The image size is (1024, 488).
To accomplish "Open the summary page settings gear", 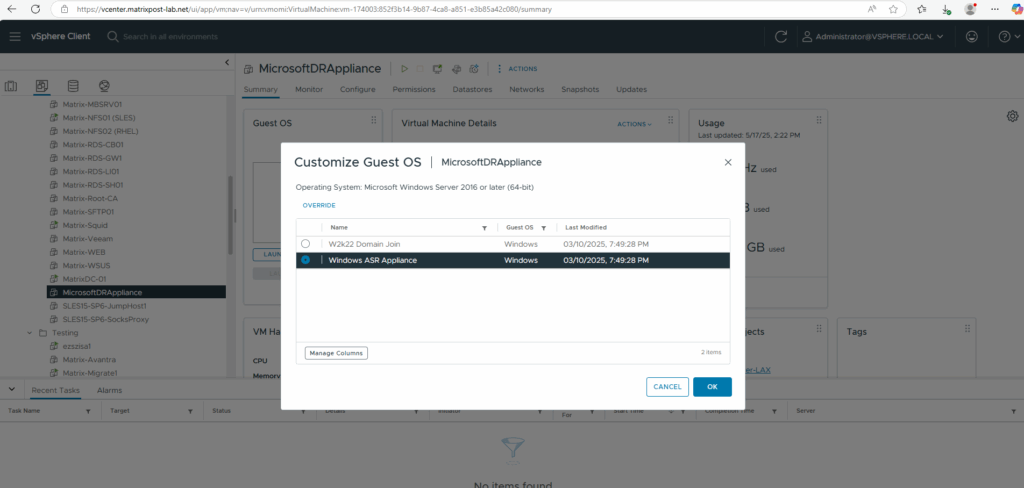I will click(x=1012, y=116).
